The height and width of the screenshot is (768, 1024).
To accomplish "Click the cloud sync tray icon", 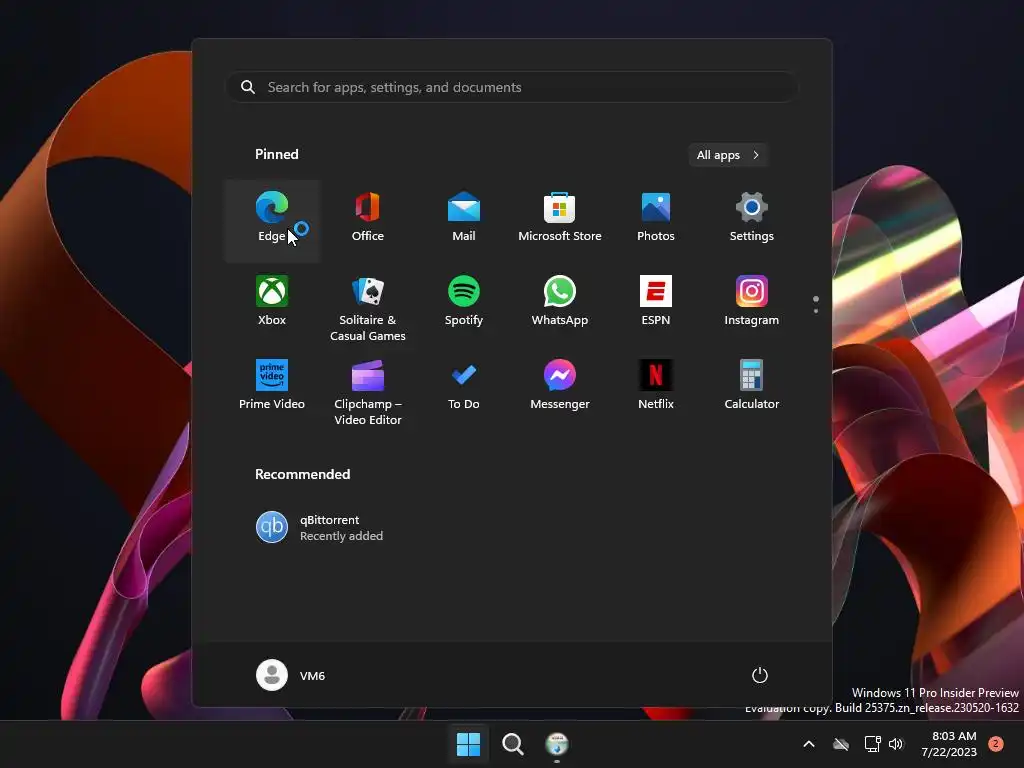I will (x=841, y=744).
